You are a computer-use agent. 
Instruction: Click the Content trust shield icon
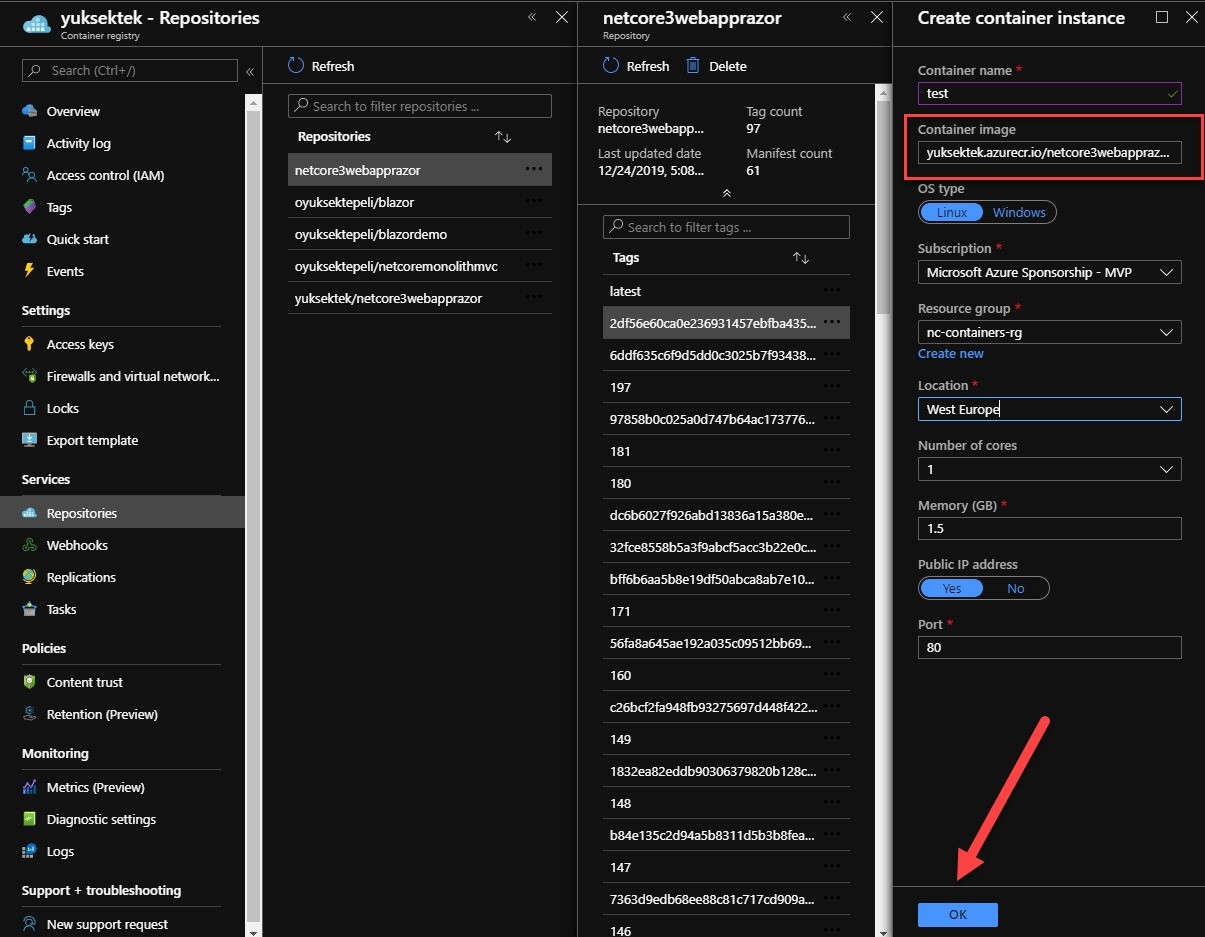tap(29, 682)
